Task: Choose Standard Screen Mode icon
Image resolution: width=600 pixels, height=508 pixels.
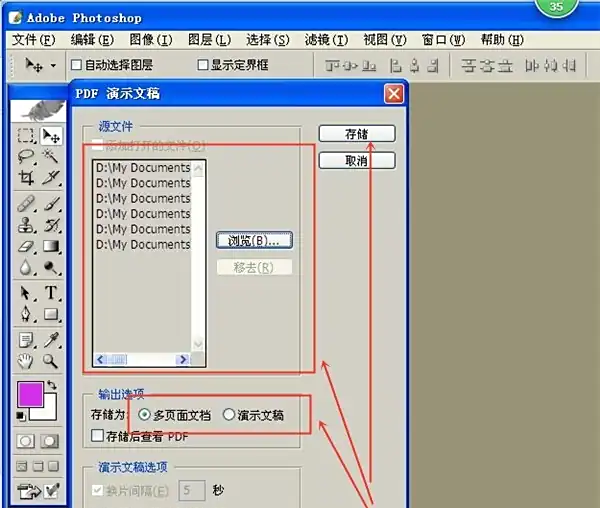Action: pyautogui.click(x=22, y=466)
